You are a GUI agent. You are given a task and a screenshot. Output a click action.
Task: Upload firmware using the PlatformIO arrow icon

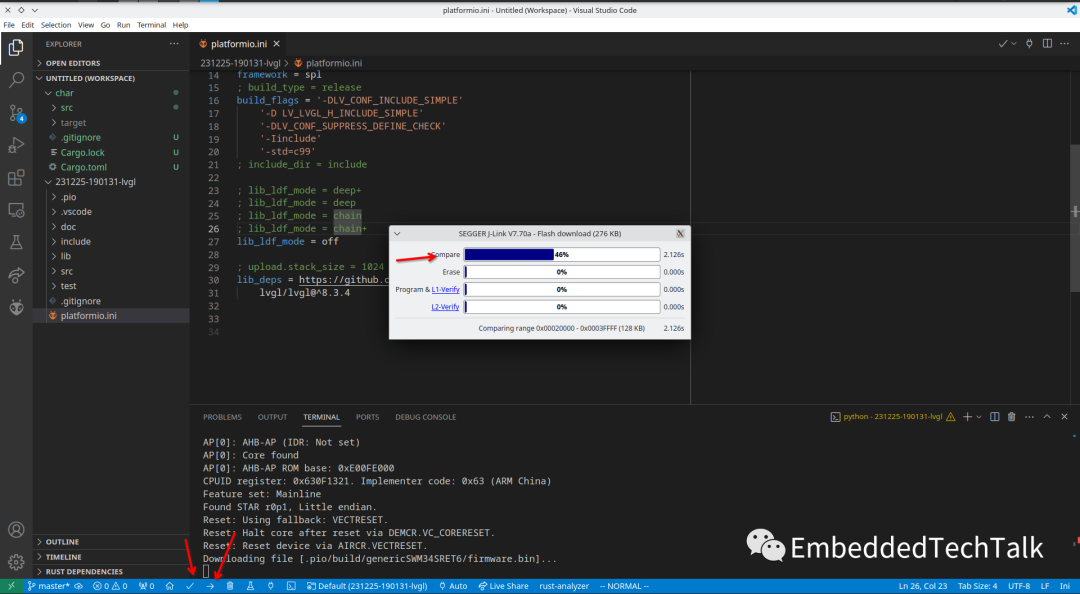pos(209,586)
